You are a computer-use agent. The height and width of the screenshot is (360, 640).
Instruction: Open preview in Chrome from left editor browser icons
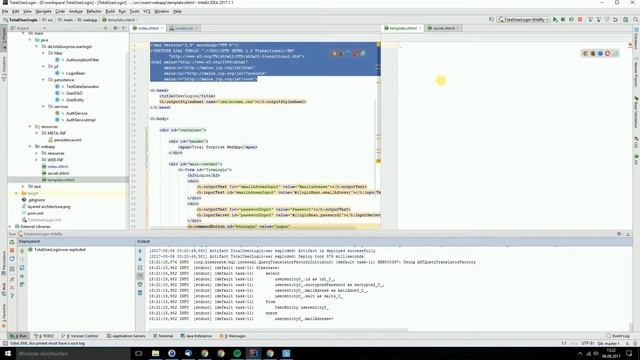(333, 53)
